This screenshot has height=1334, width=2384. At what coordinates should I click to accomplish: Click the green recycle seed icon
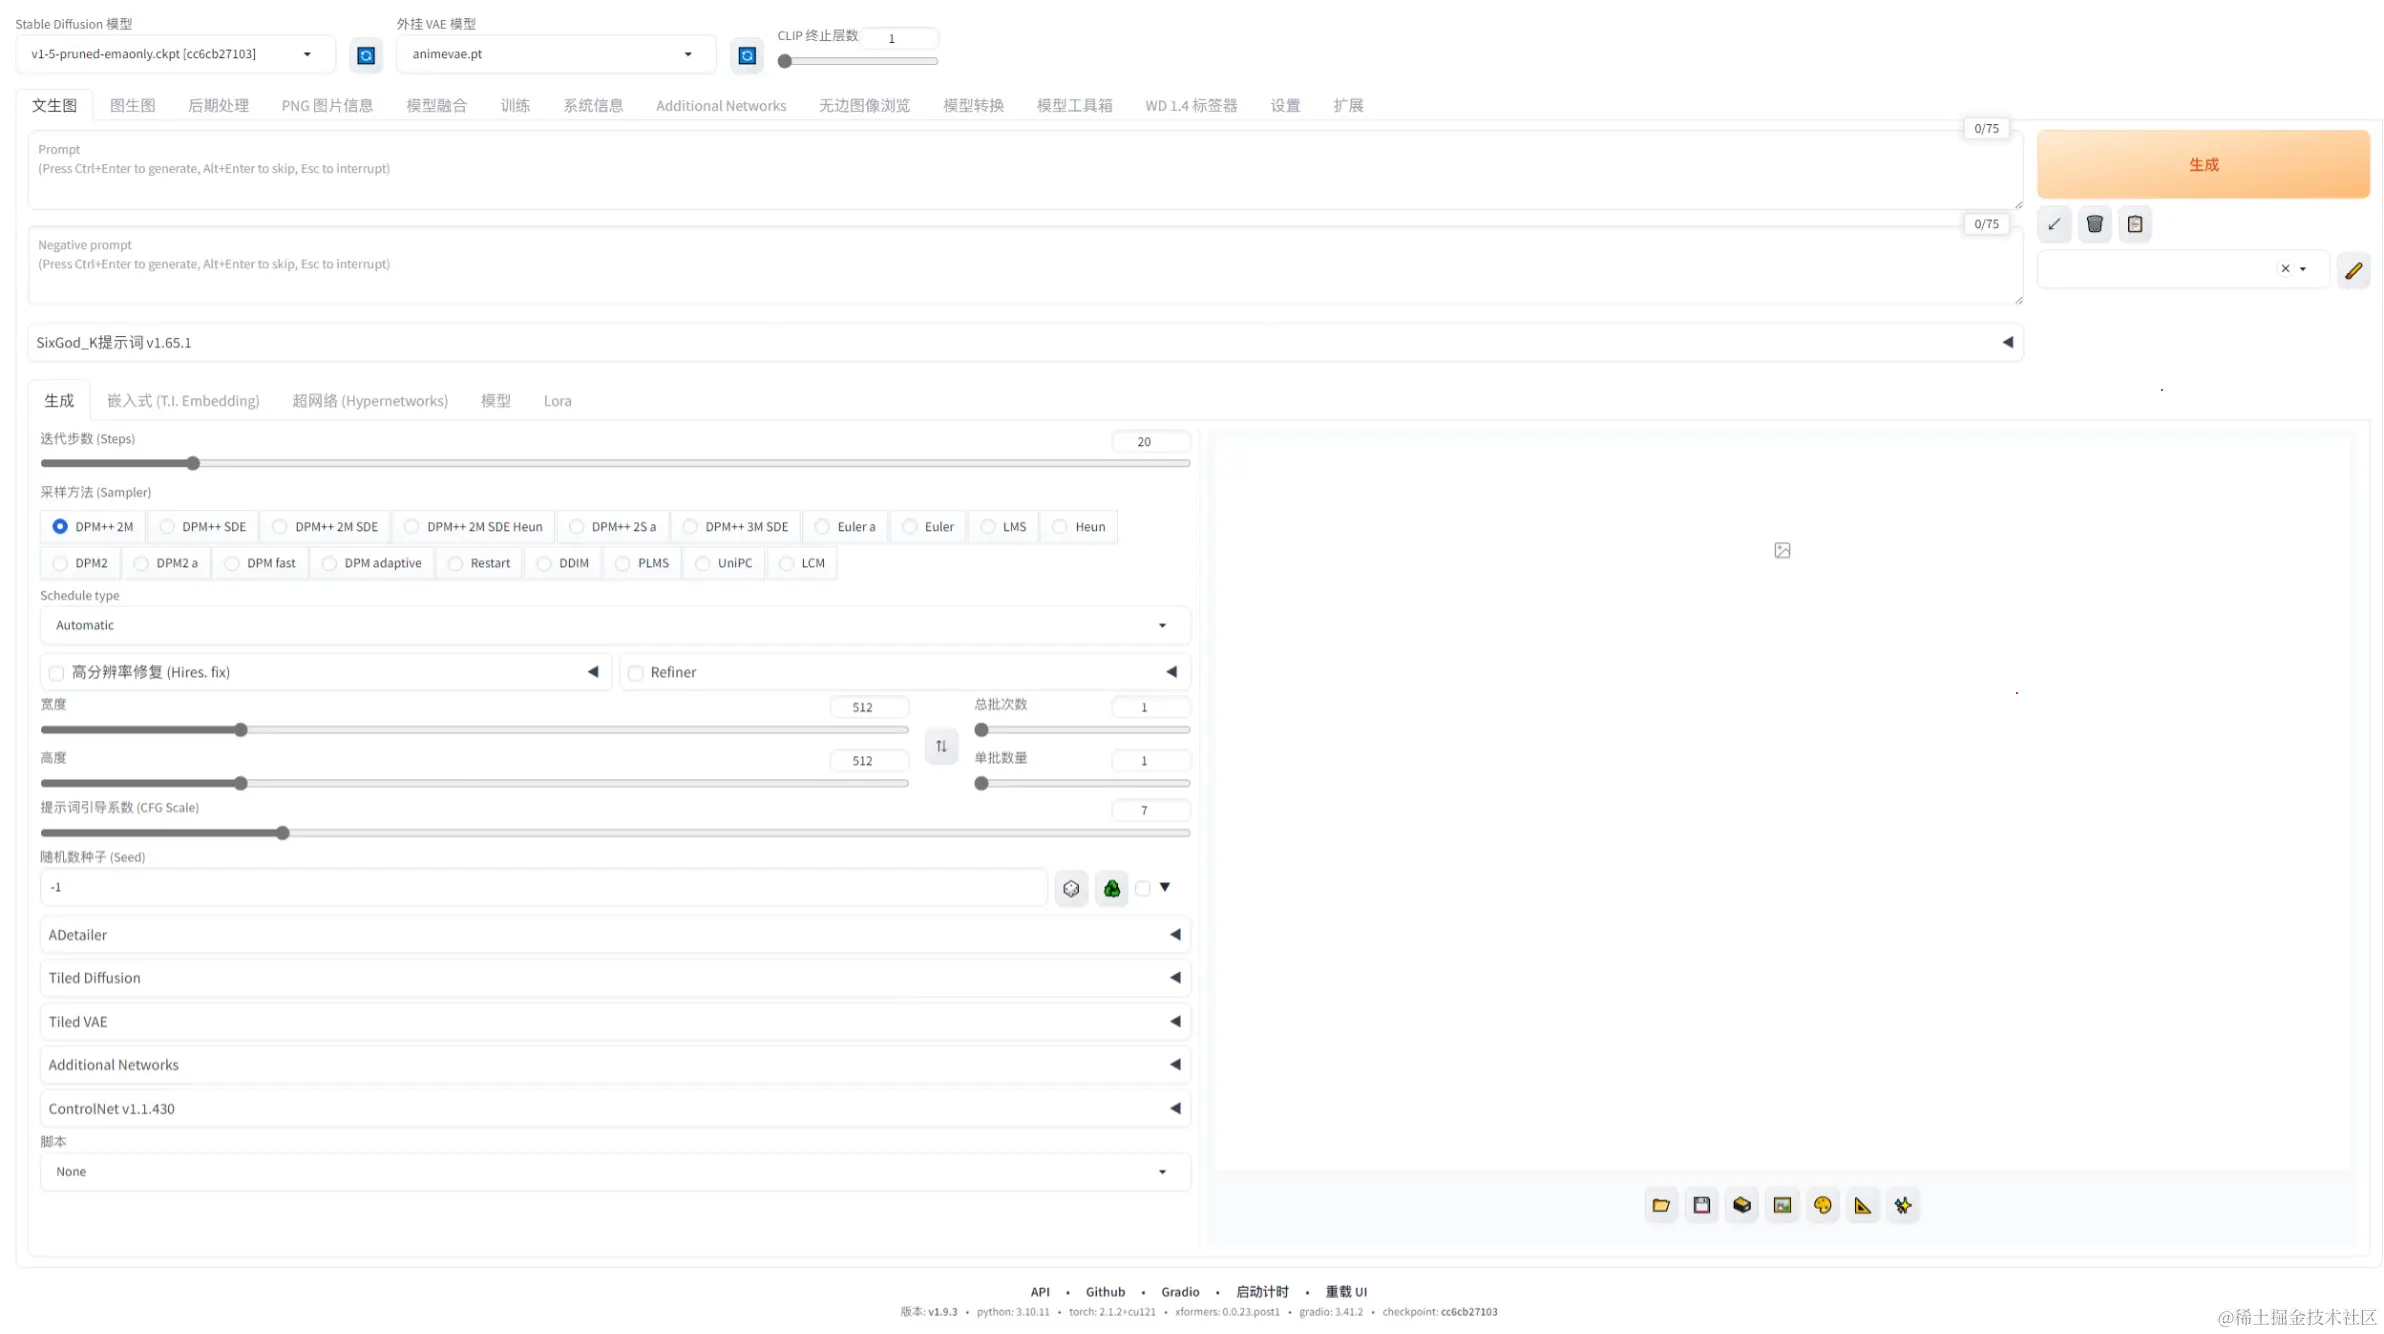click(1111, 888)
